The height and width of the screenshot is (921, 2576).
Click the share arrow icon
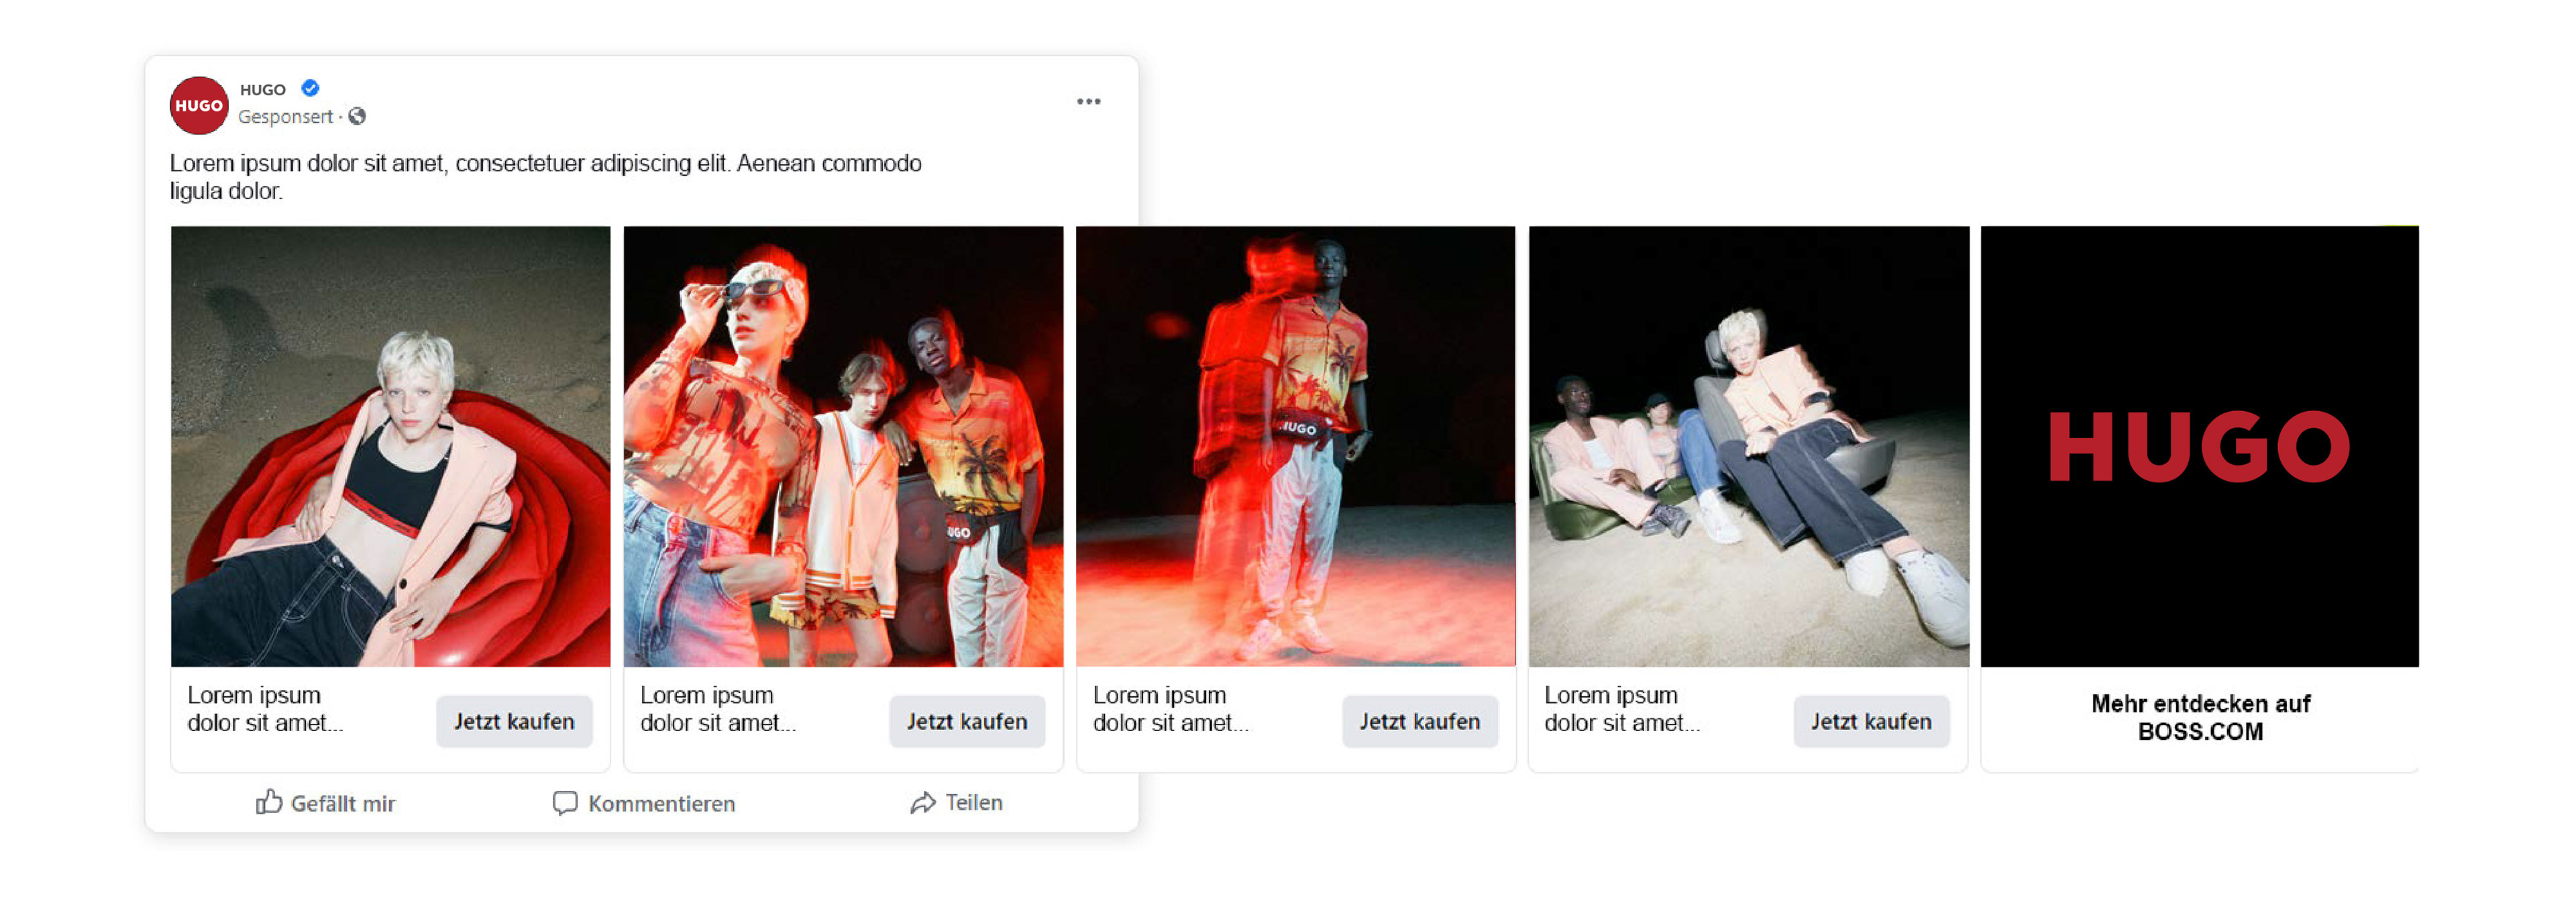[x=923, y=802]
